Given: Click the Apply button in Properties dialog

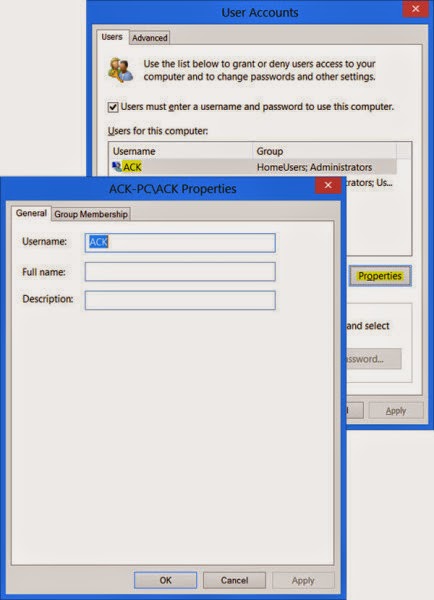Looking at the screenshot, I should pyautogui.click(x=303, y=580).
